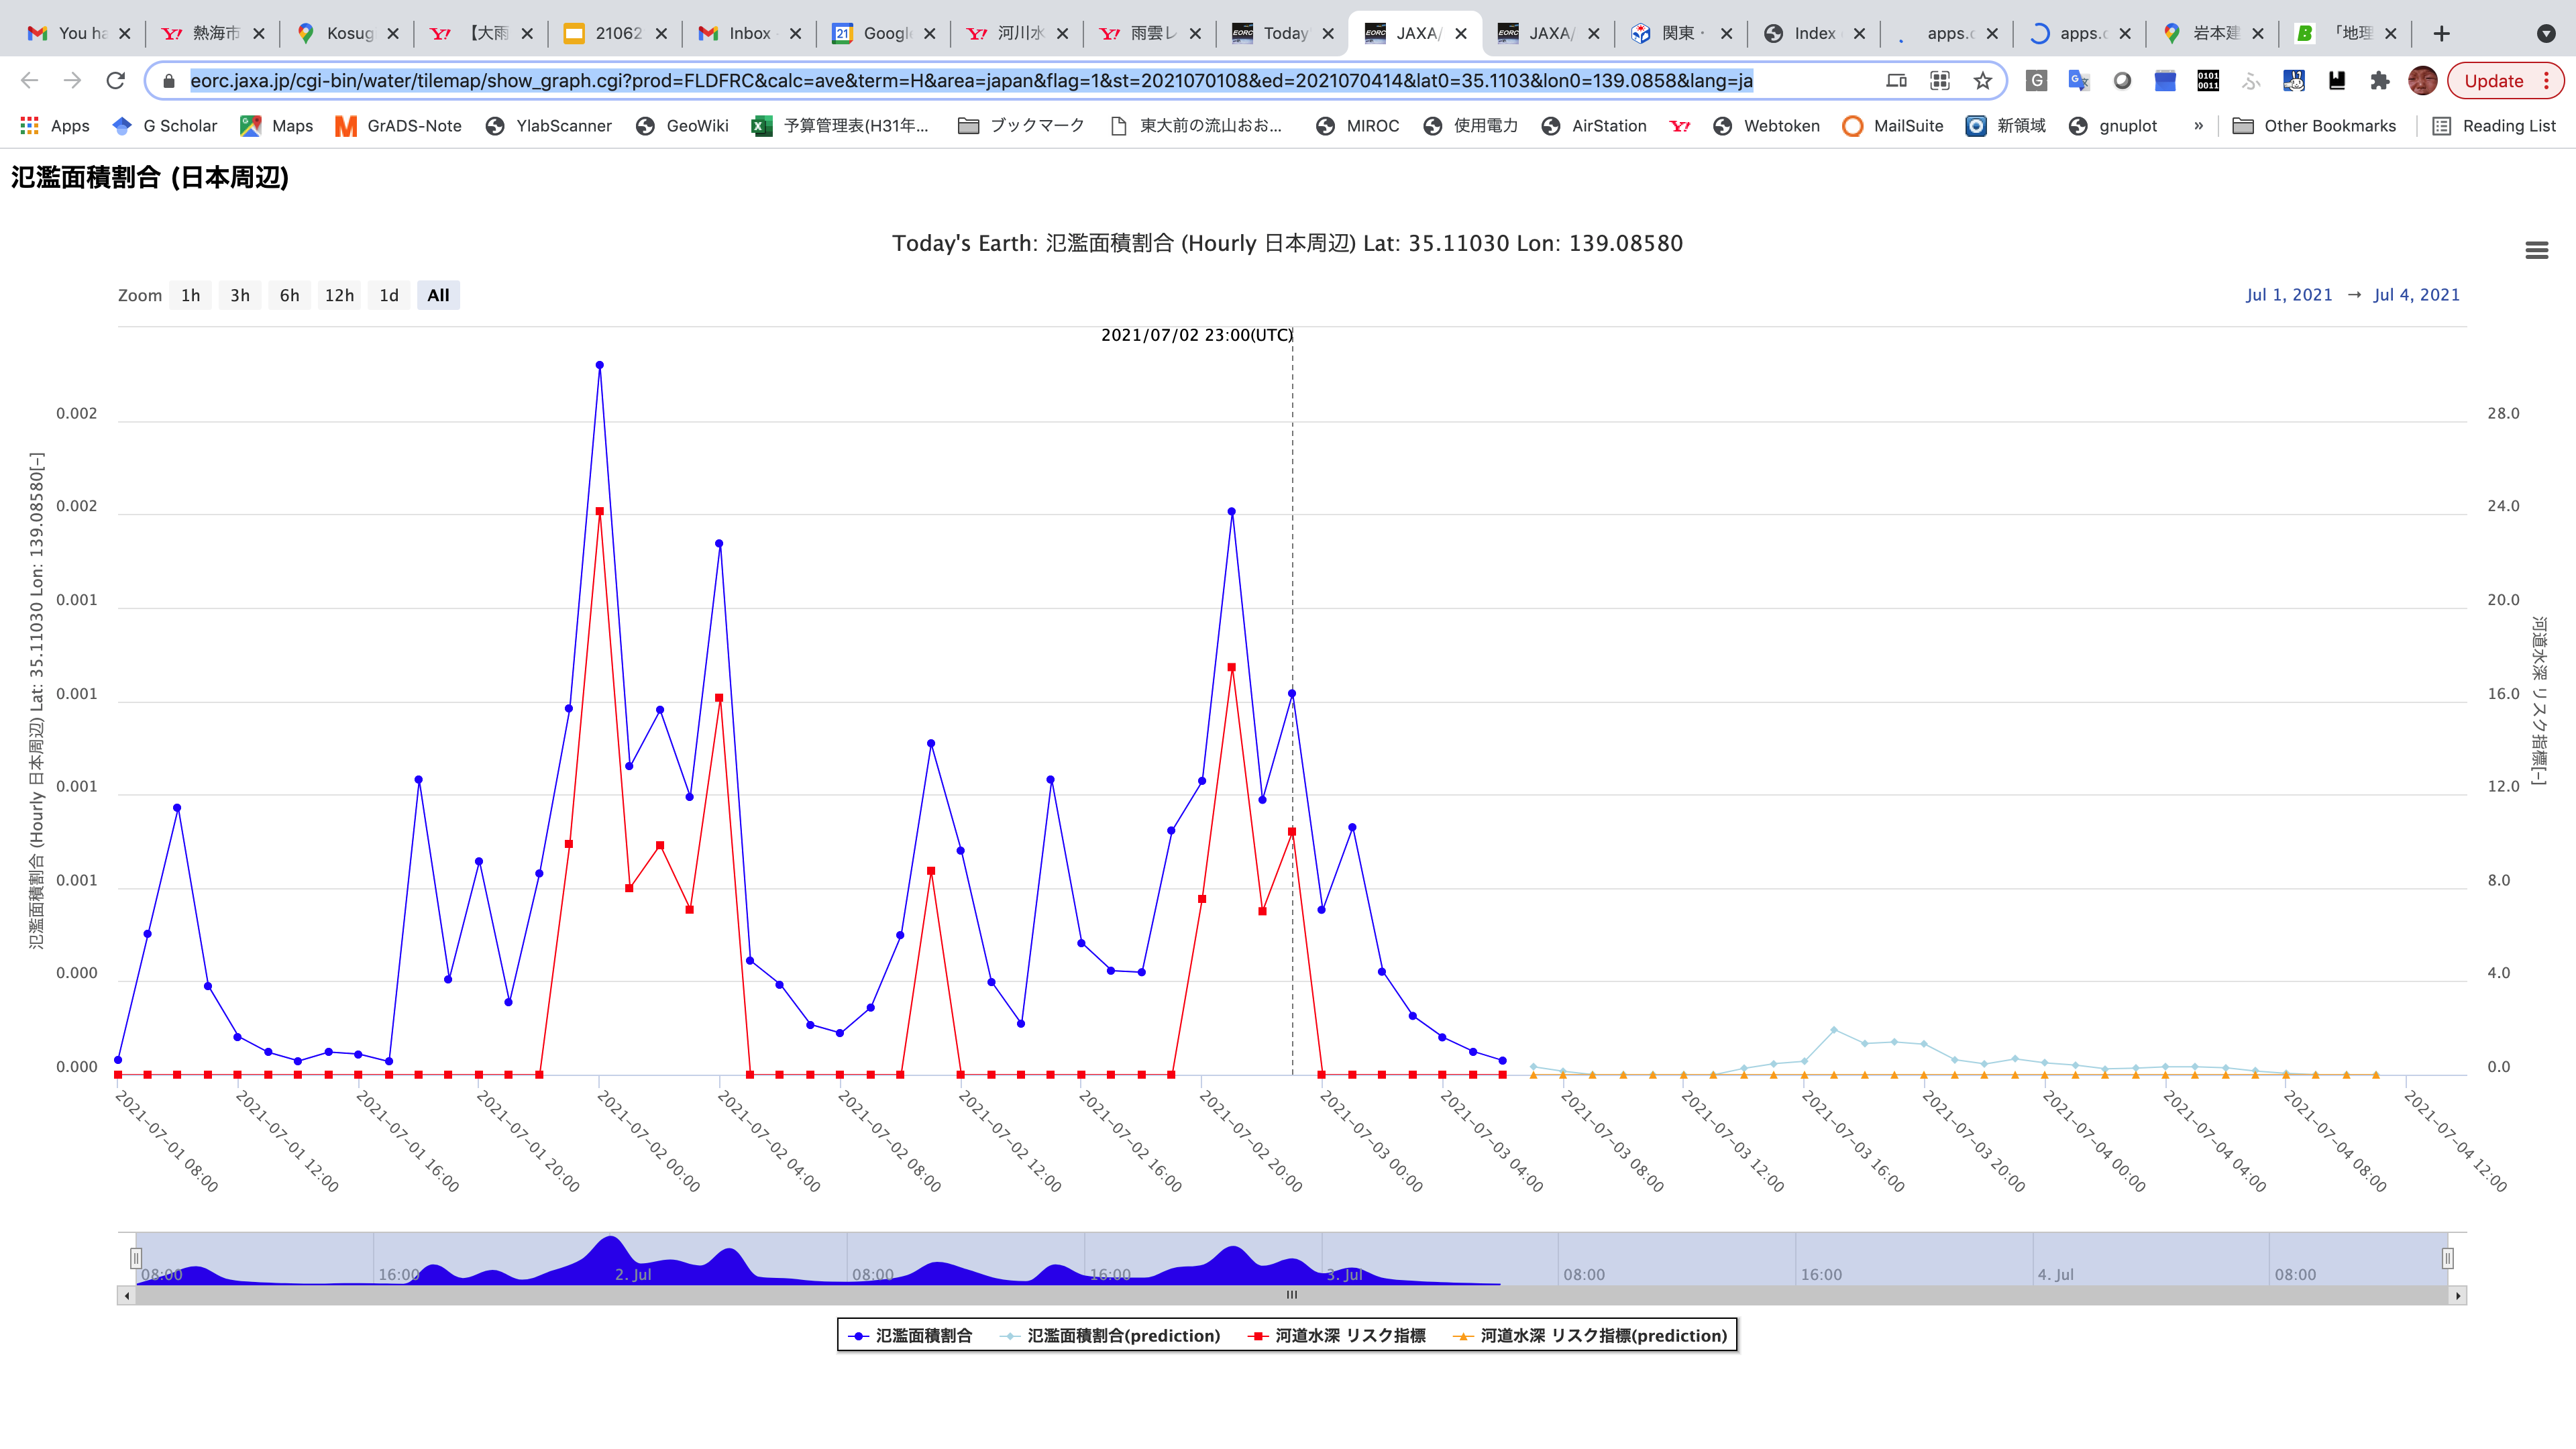Toggle the 氾濫面積割合 legend series

click(x=910, y=1336)
